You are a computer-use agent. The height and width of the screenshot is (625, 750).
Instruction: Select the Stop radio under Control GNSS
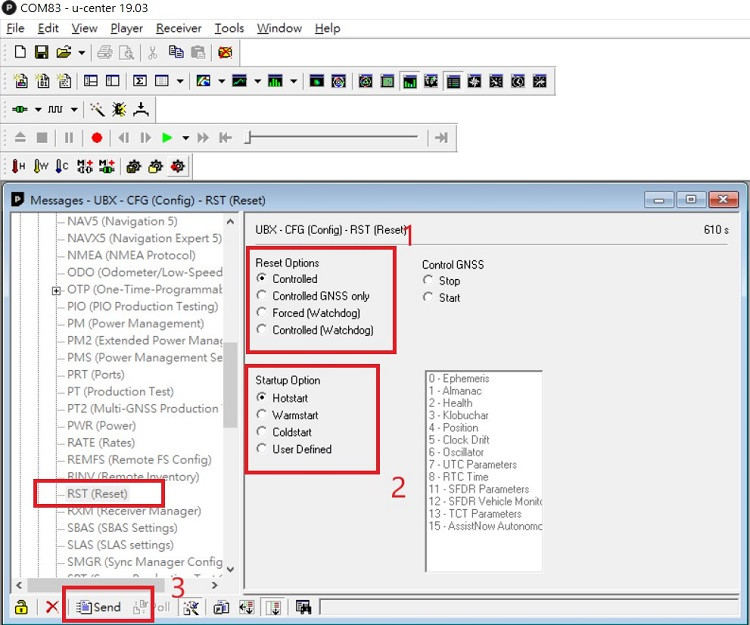point(429,281)
